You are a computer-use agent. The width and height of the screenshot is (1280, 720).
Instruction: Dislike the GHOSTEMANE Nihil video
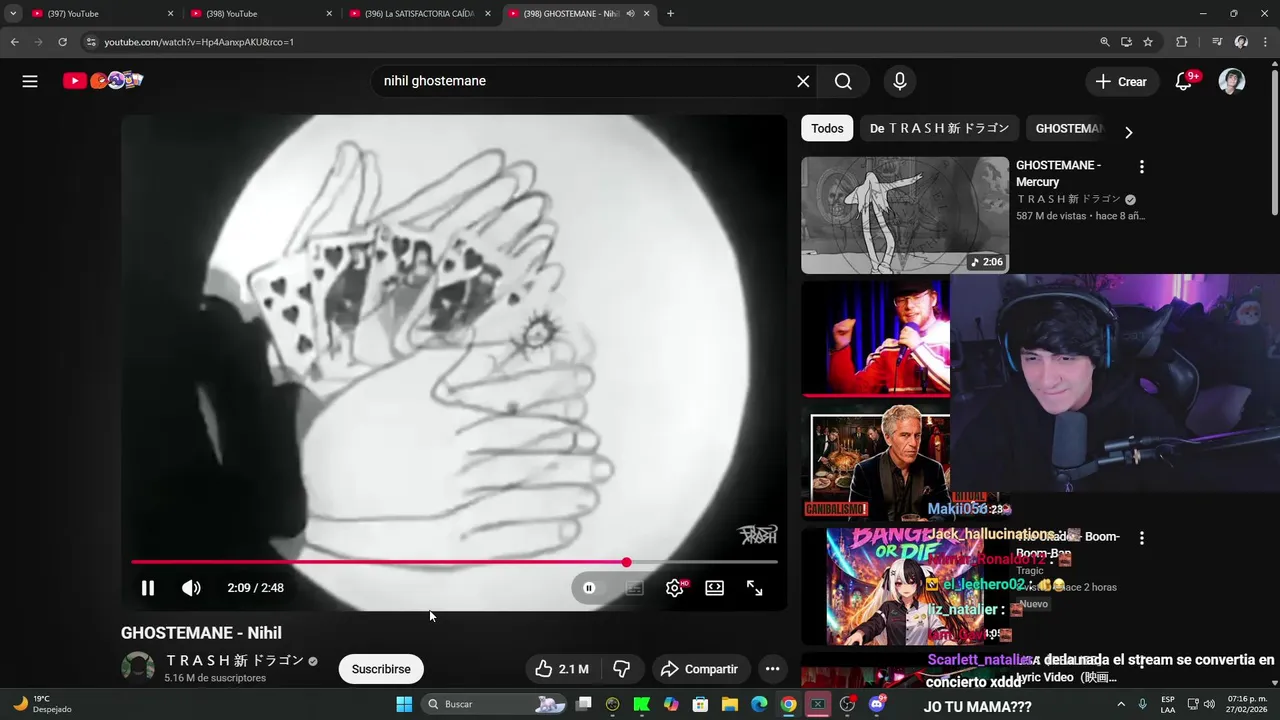pyautogui.click(x=622, y=669)
